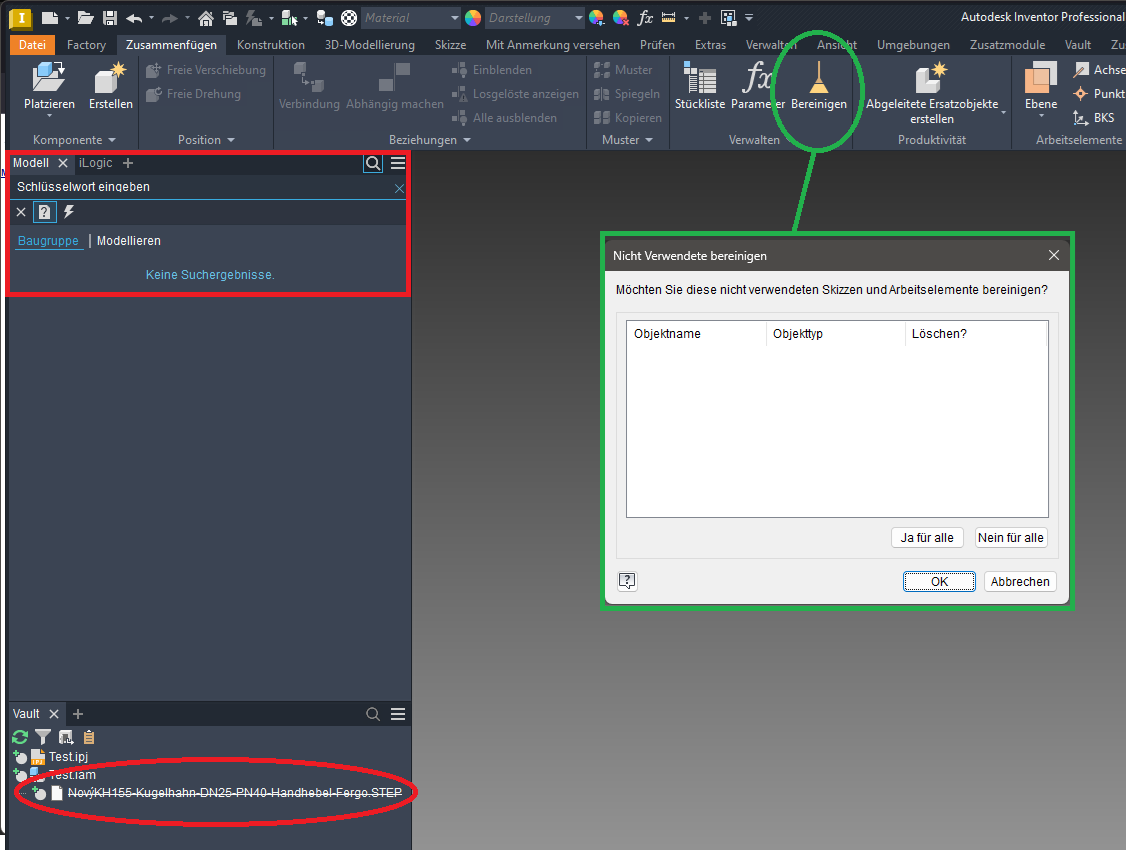Click the search icon in Modell browser

(x=373, y=164)
